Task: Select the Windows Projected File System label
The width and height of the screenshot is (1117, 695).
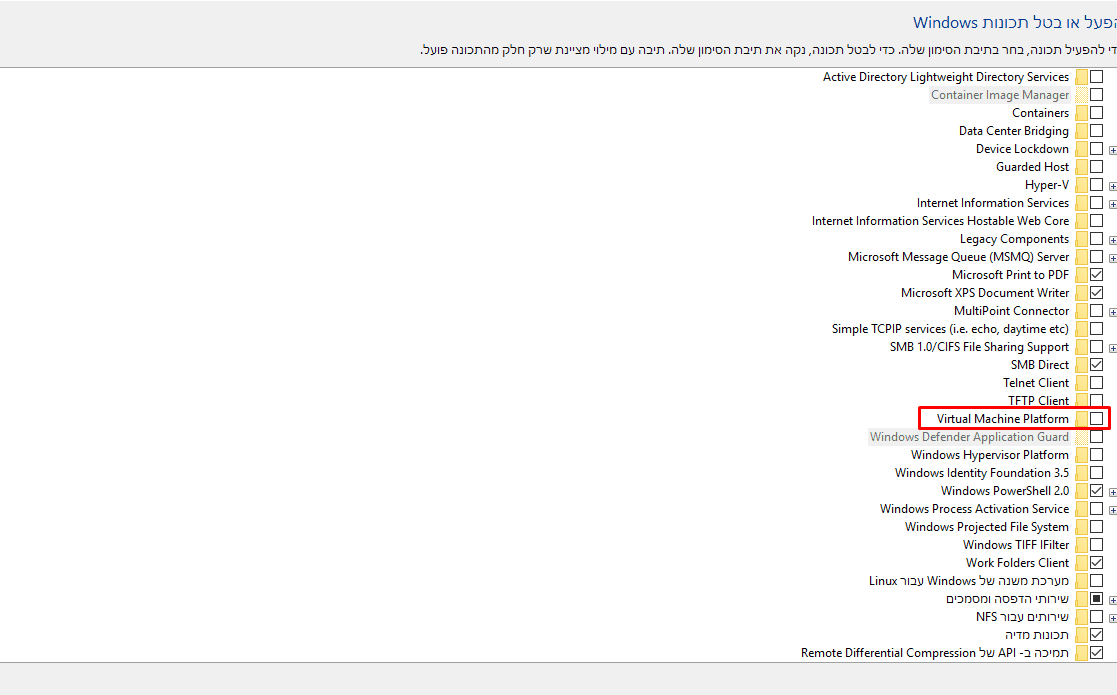Action: (x=986, y=527)
